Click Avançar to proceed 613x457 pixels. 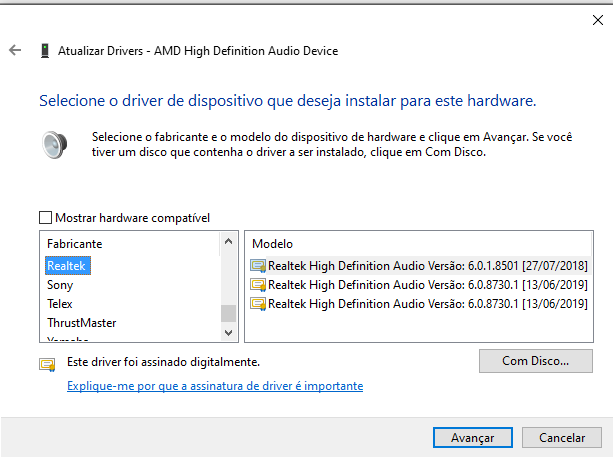(473, 437)
